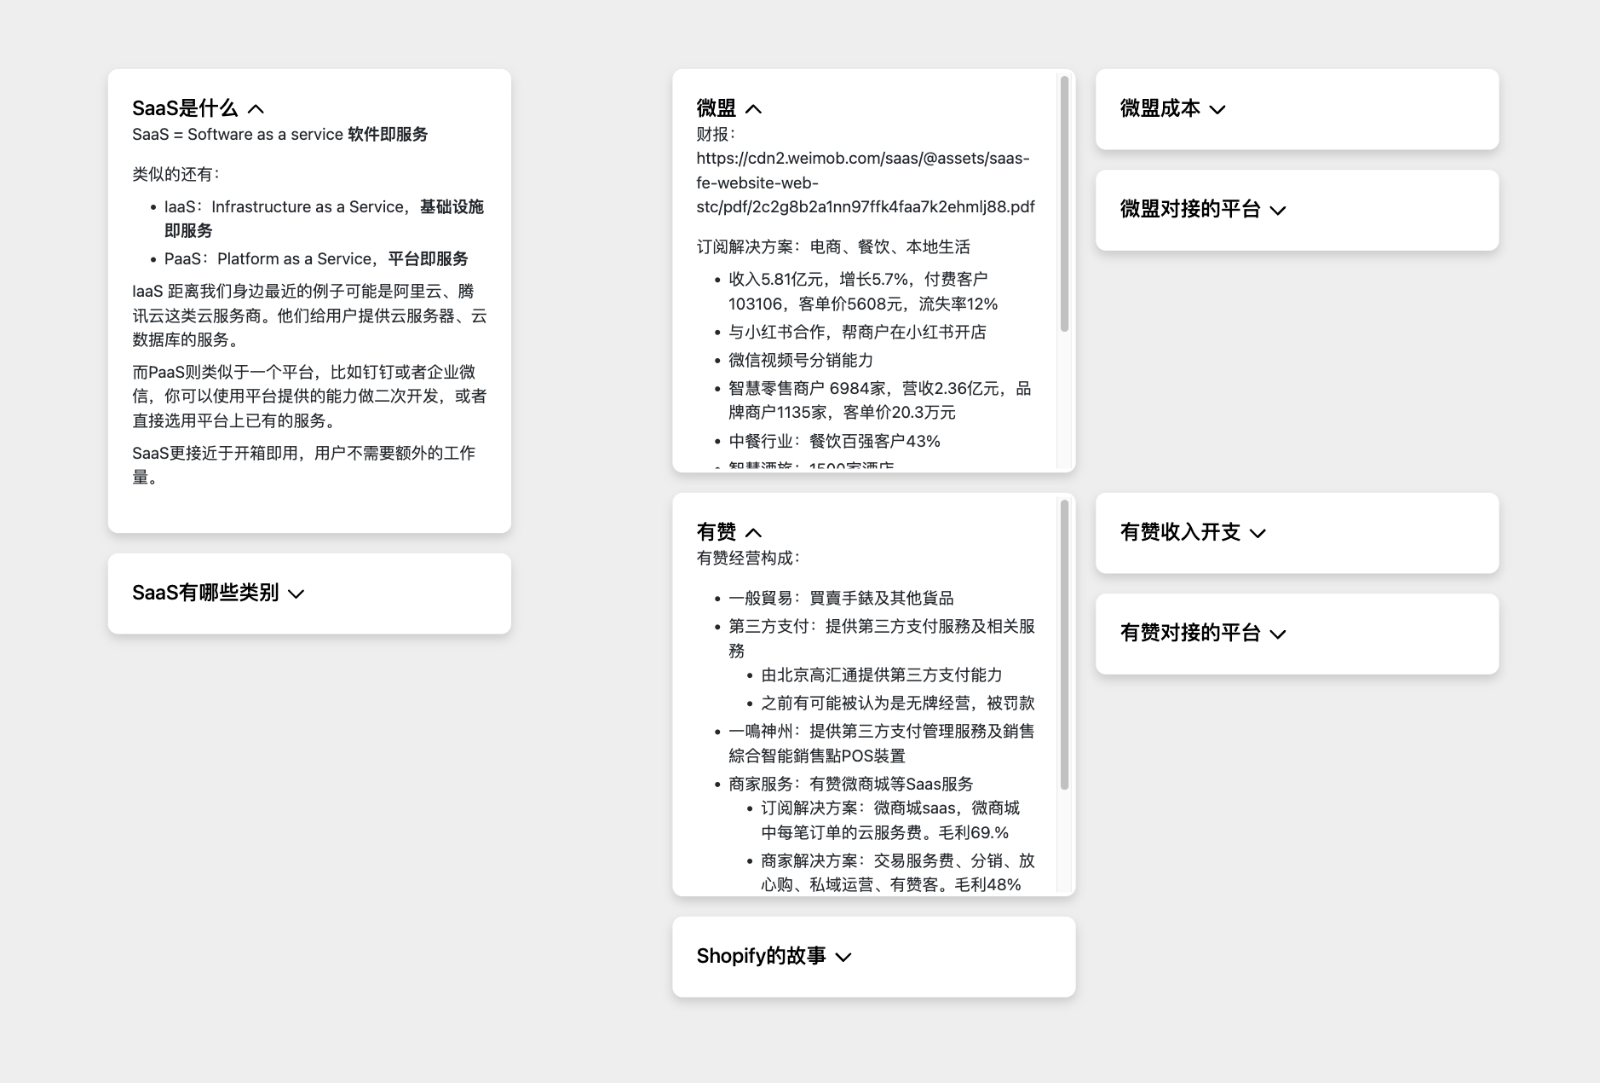This screenshot has width=1600, height=1083.
Task: Open the weimob financial report PDF link
Action: (x=864, y=182)
